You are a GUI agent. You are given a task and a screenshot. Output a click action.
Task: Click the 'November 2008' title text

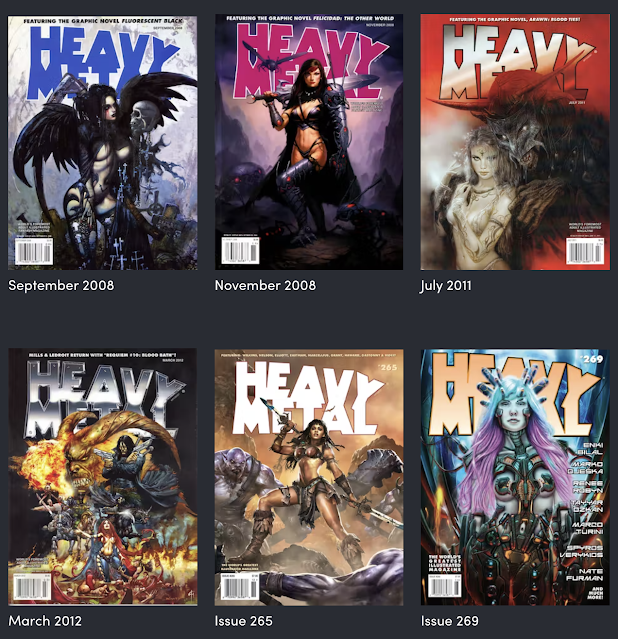pyautogui.click(x=265, y=285)
